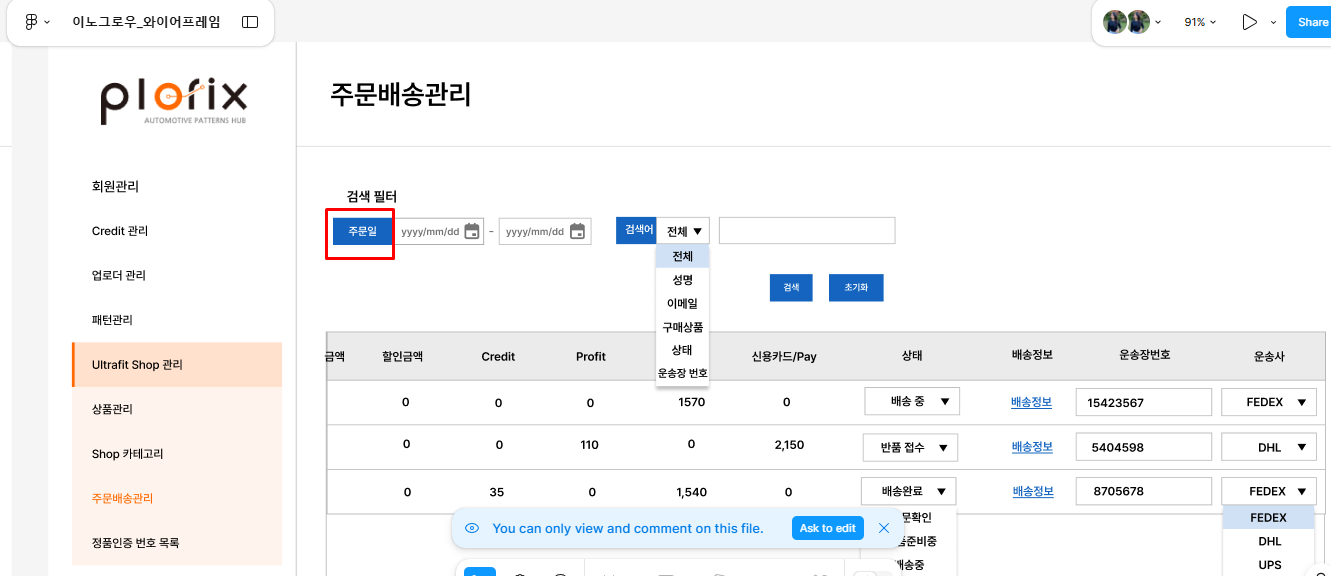Click the Share button
This screenshot has height=576, width=1331.
pyautogui.click(x=1310, y=21)
